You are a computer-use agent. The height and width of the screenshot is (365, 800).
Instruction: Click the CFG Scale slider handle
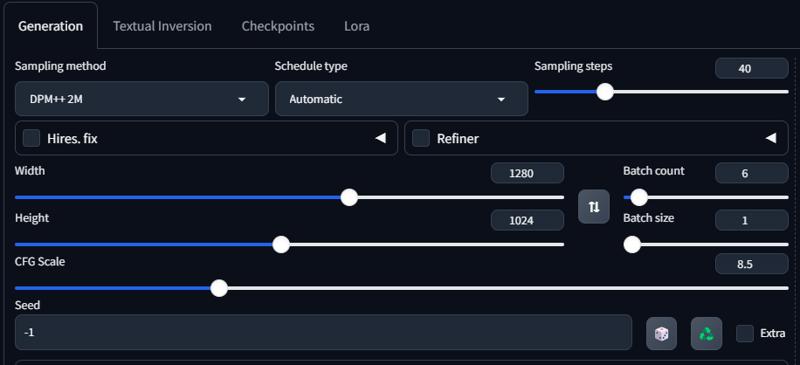click(x=219, y=288)
